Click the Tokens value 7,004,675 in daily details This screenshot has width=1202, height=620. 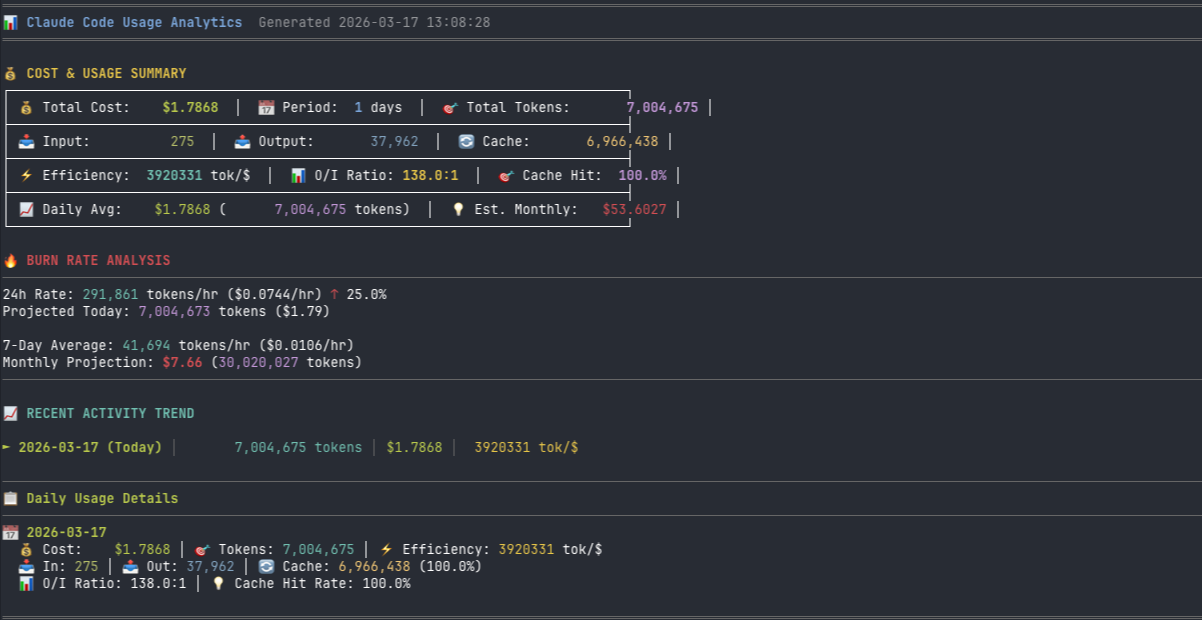(x=318, y=550)
